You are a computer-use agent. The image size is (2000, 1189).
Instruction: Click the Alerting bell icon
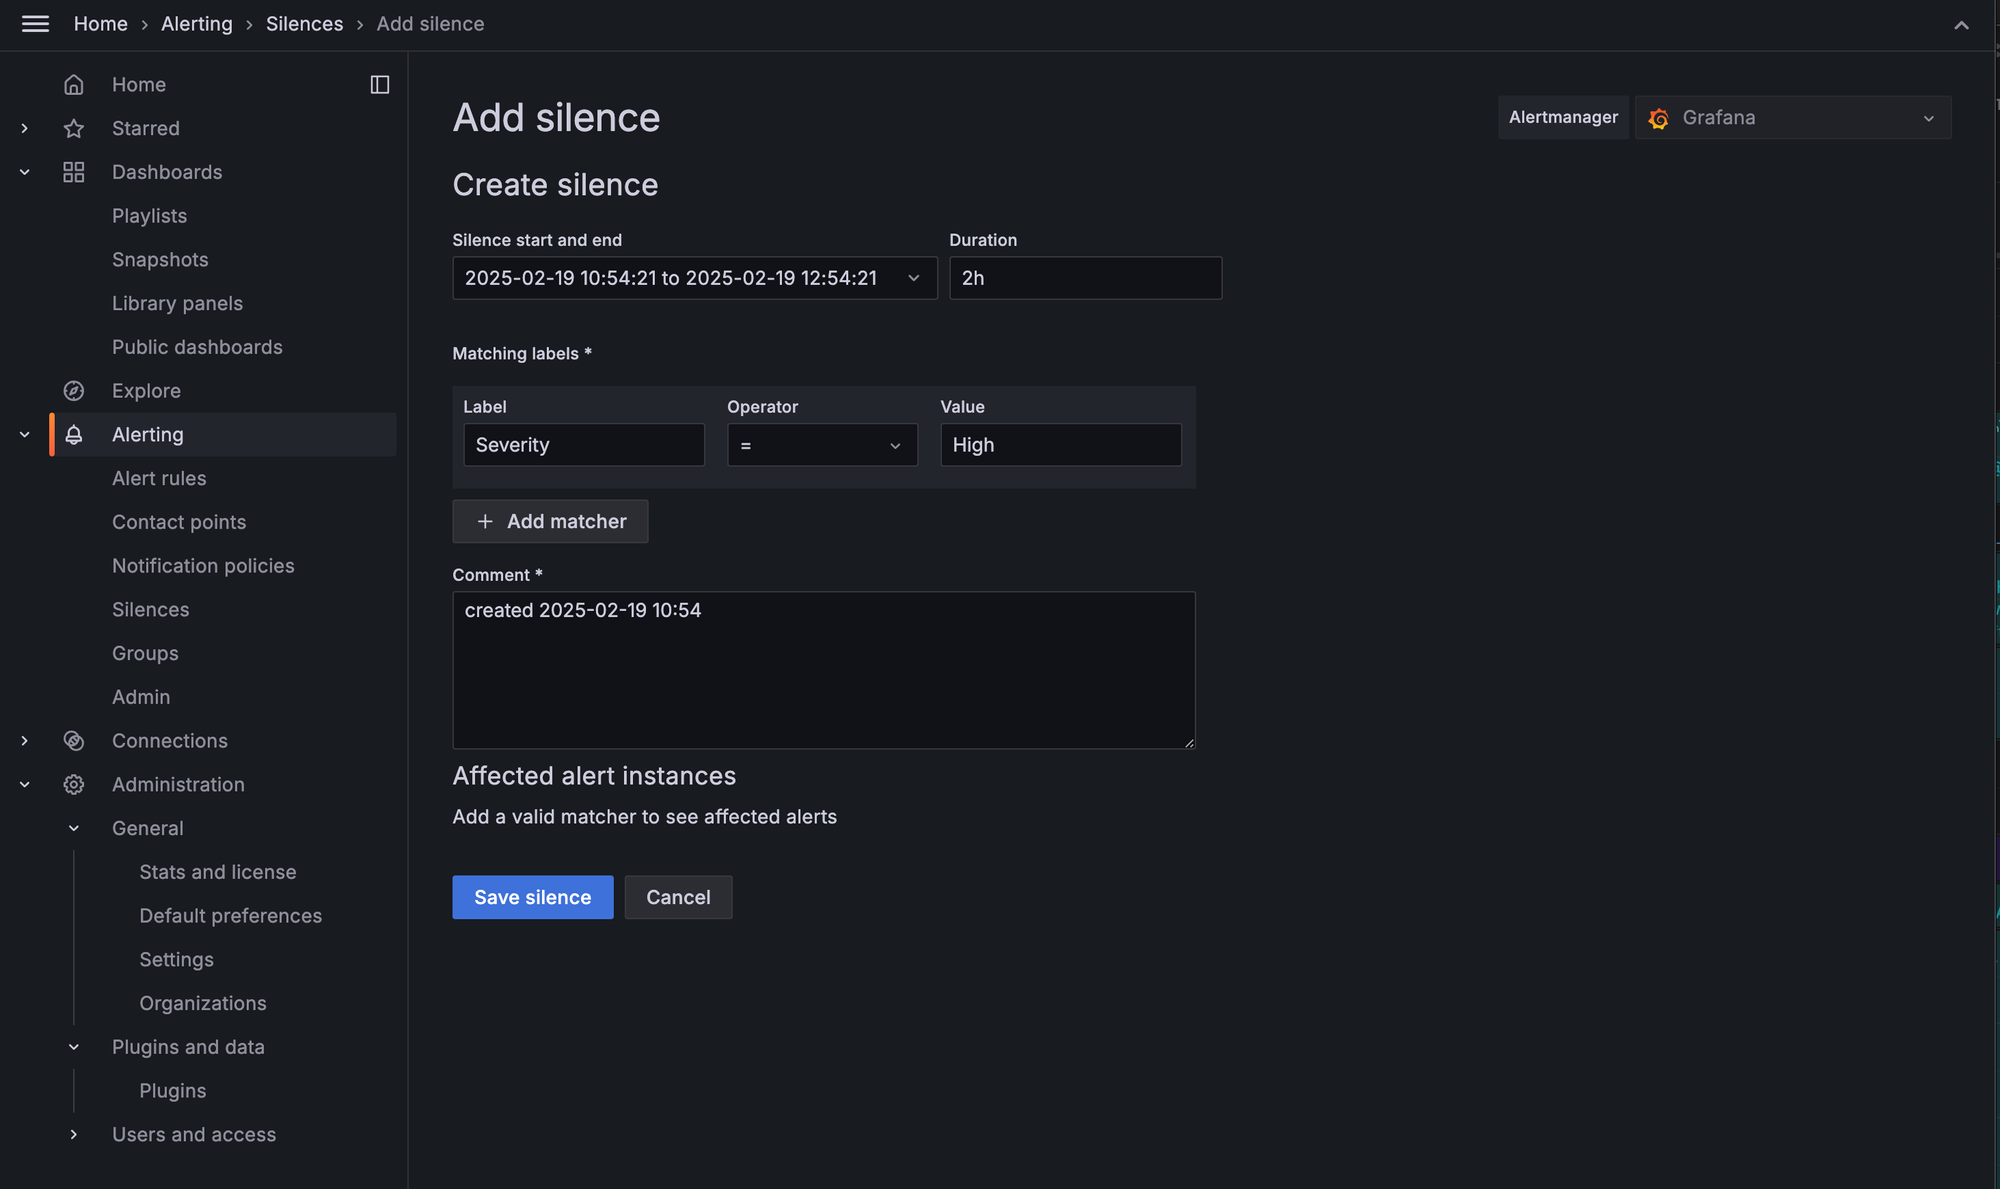(74, 435)
